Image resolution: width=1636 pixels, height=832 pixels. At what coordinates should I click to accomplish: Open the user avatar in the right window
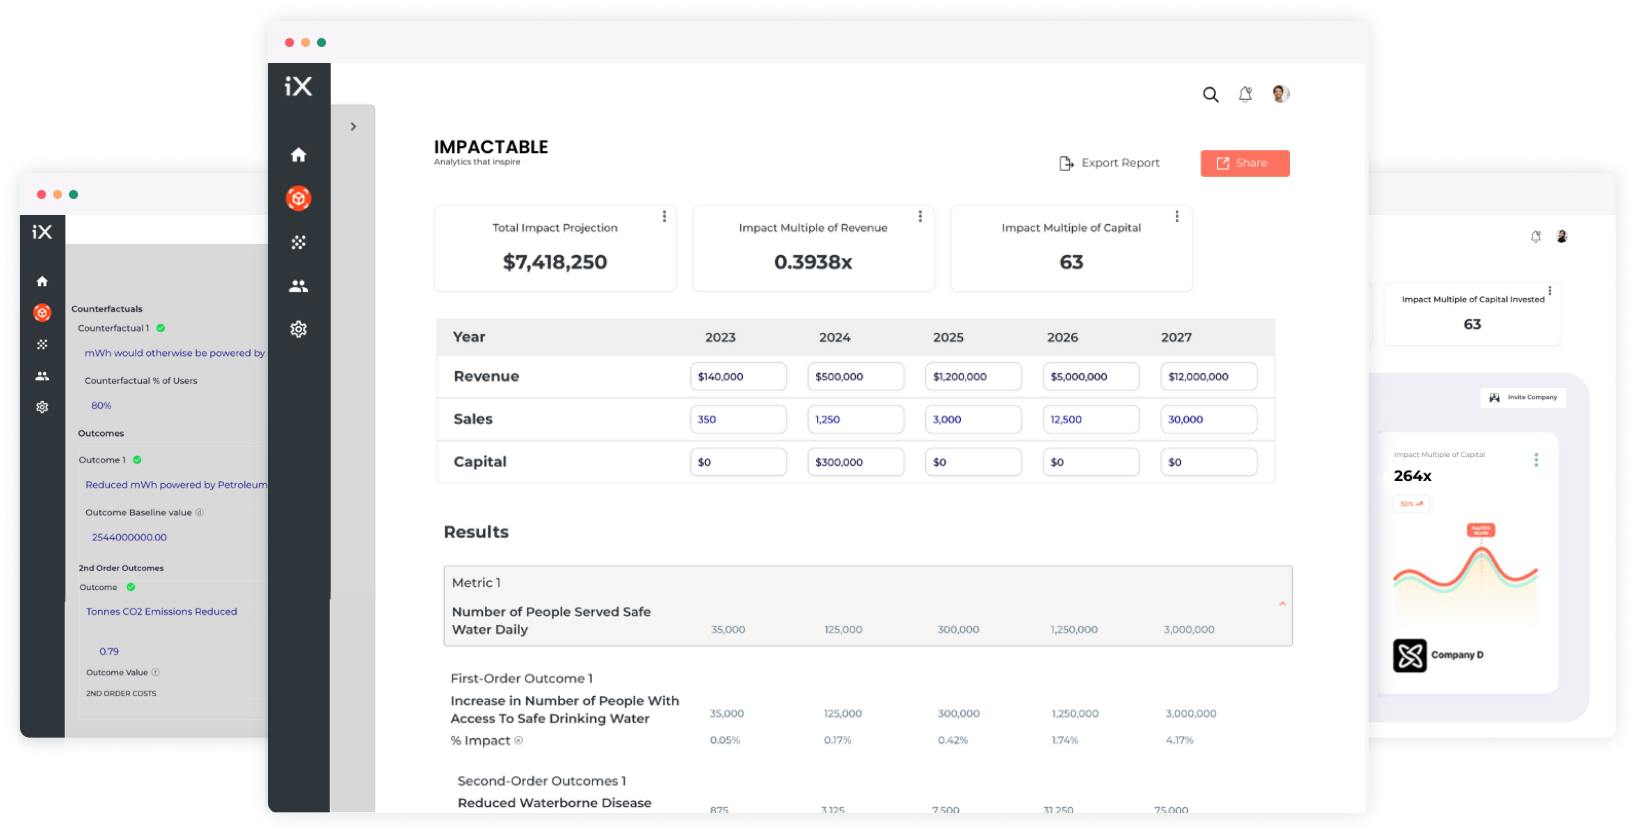coord(1562,237)
